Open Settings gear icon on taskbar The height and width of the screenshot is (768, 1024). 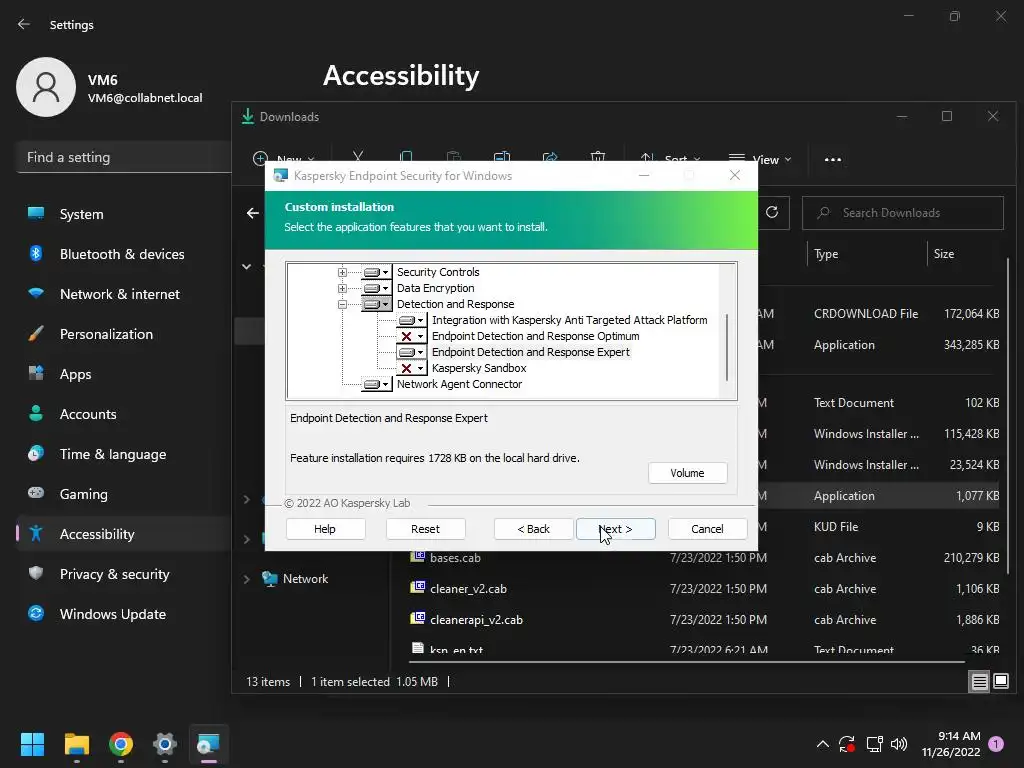(x=165, y=744)
